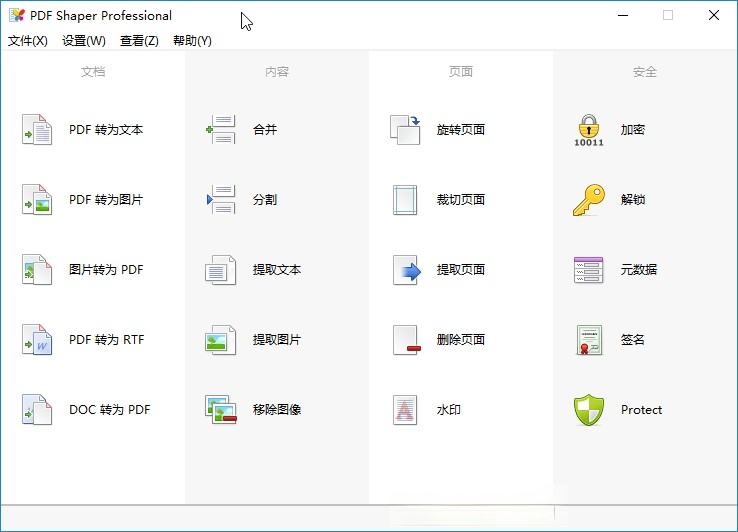738x532 pixels.
Task: Select the 页面 column header
Action: 460,72
